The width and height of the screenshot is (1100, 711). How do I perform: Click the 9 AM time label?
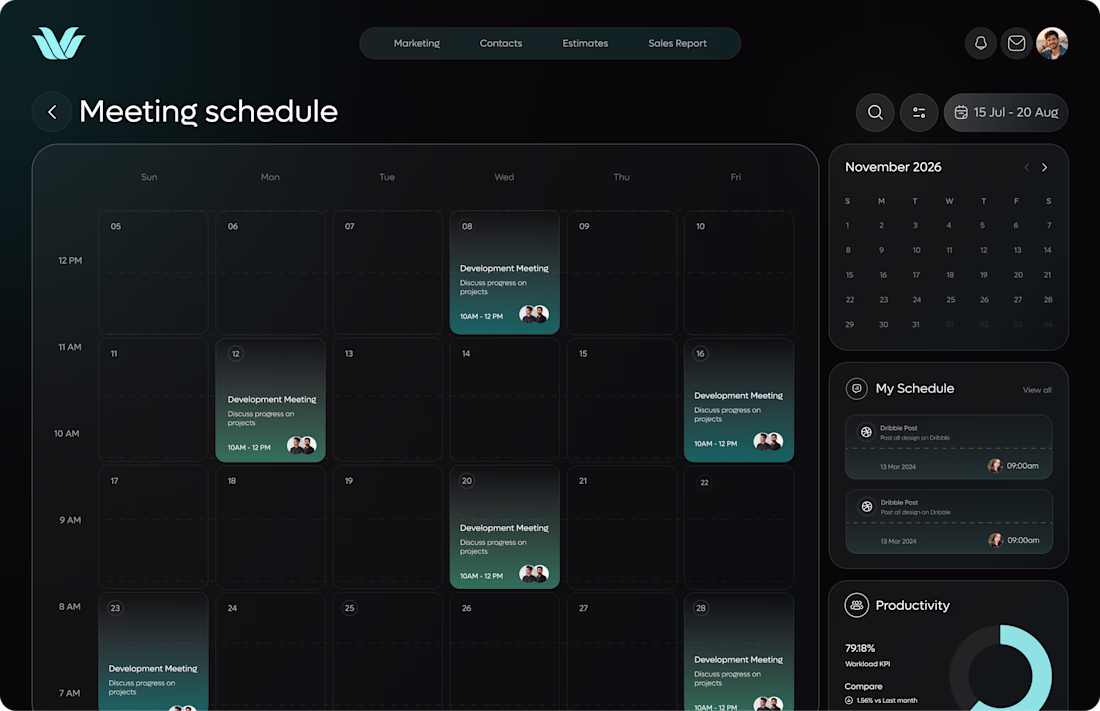click(x=70, y=520)
